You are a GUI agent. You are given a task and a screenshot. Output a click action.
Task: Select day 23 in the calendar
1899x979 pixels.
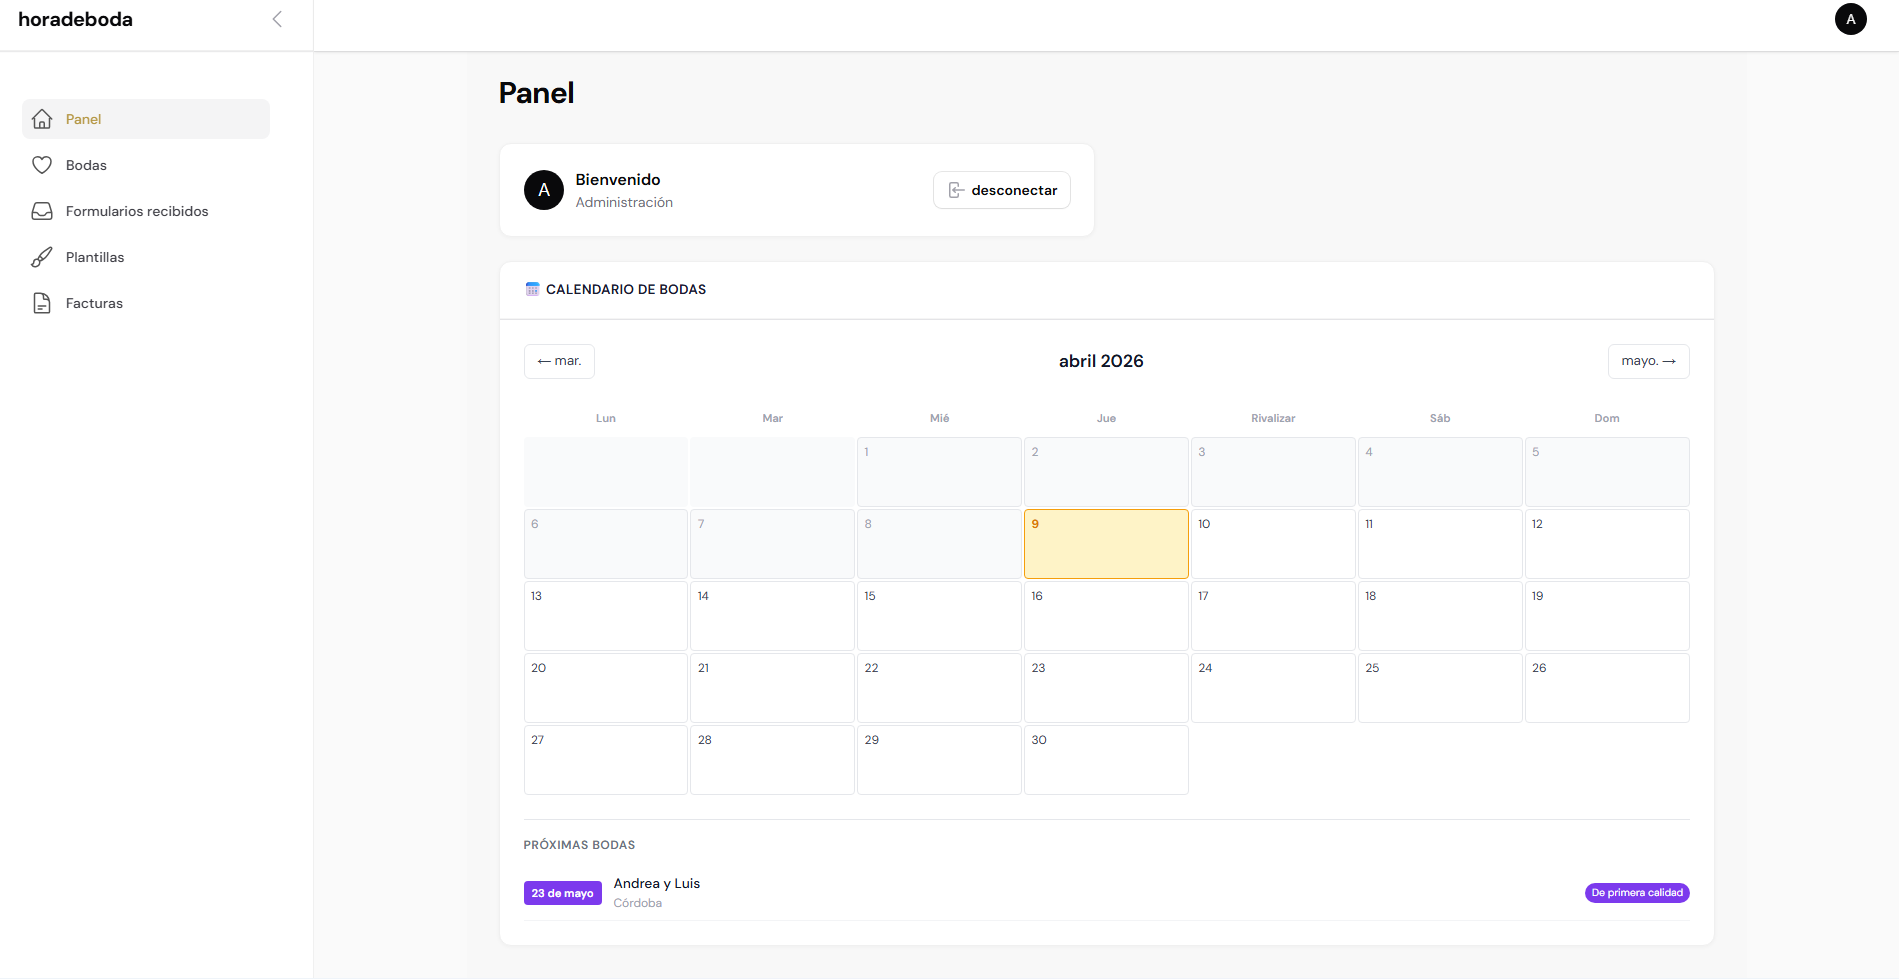[x=1106, y=688]
